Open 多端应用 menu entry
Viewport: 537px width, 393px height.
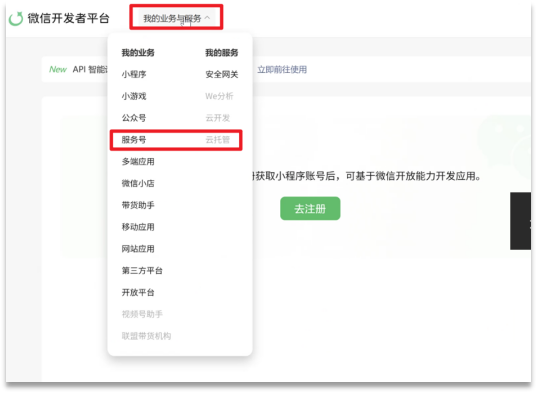(x=138, y=162)
